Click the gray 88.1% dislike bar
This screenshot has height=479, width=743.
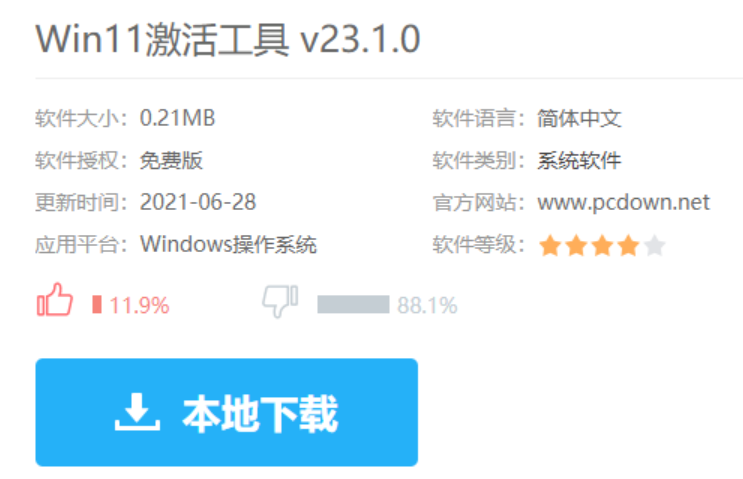(x=353, y=305)
